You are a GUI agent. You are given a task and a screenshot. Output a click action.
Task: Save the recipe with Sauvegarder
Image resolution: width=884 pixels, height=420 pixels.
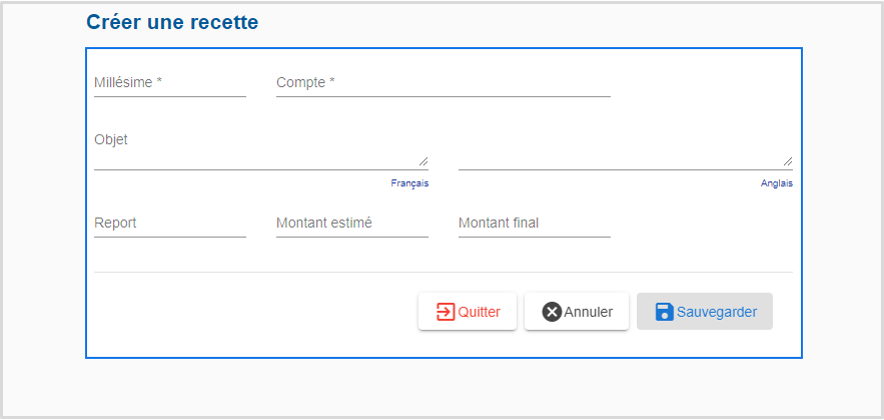pos(704,312)
